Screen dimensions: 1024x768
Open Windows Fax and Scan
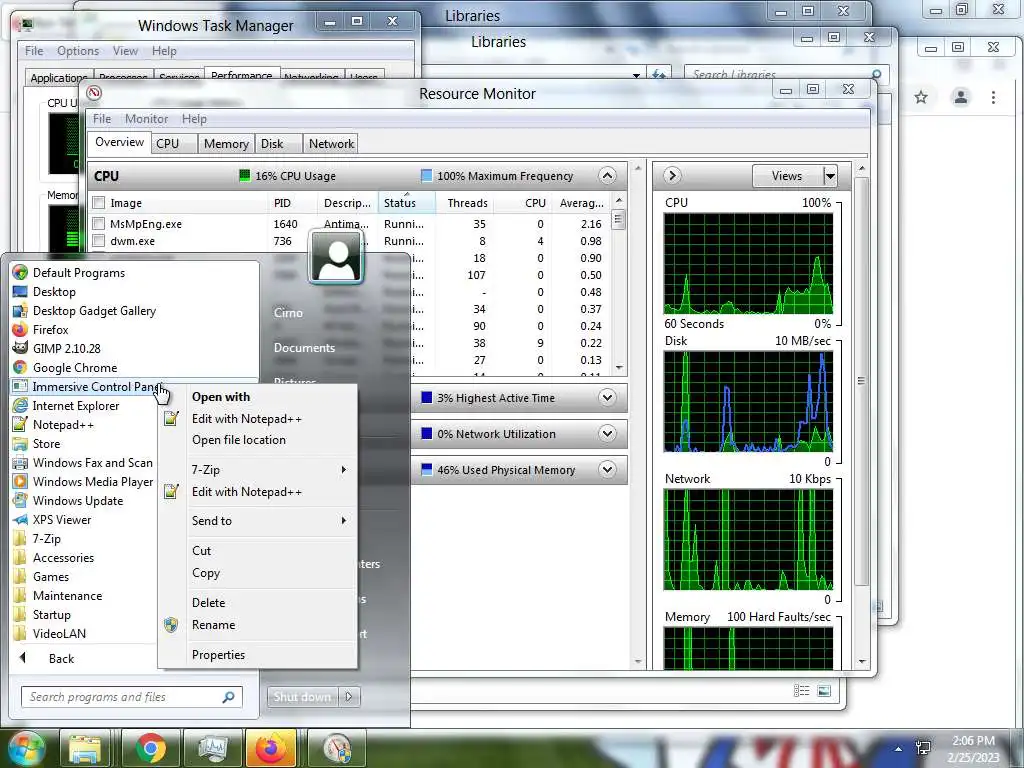[x=93, y=462]
